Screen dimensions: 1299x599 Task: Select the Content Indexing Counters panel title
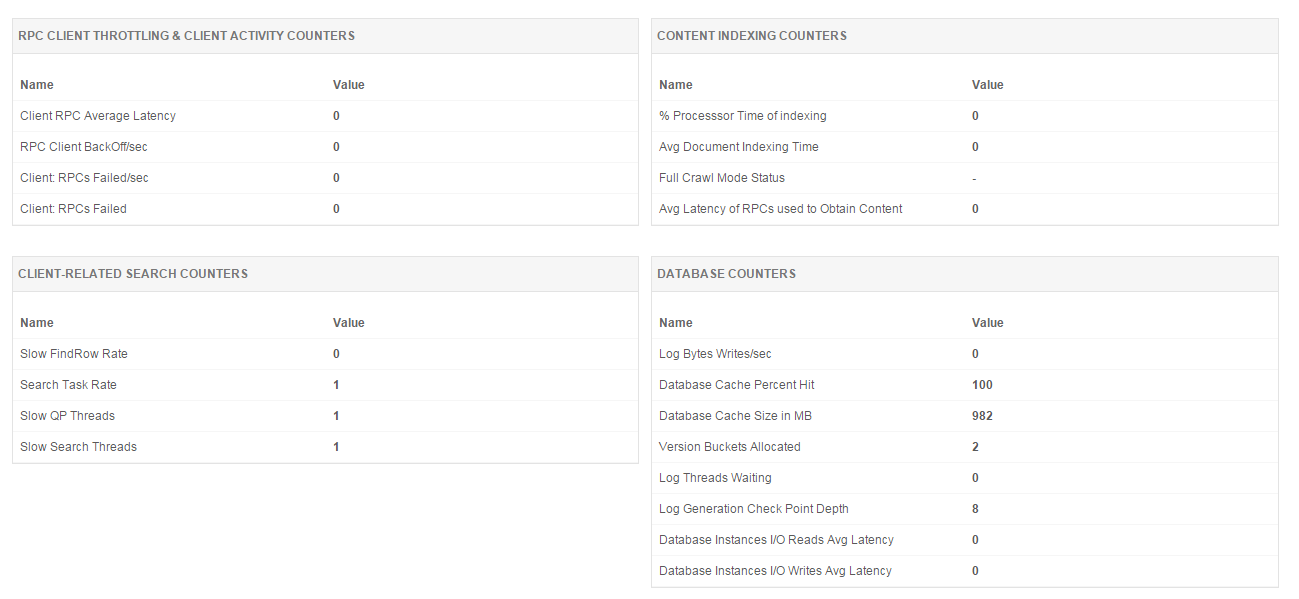click(x=751, y=36)
